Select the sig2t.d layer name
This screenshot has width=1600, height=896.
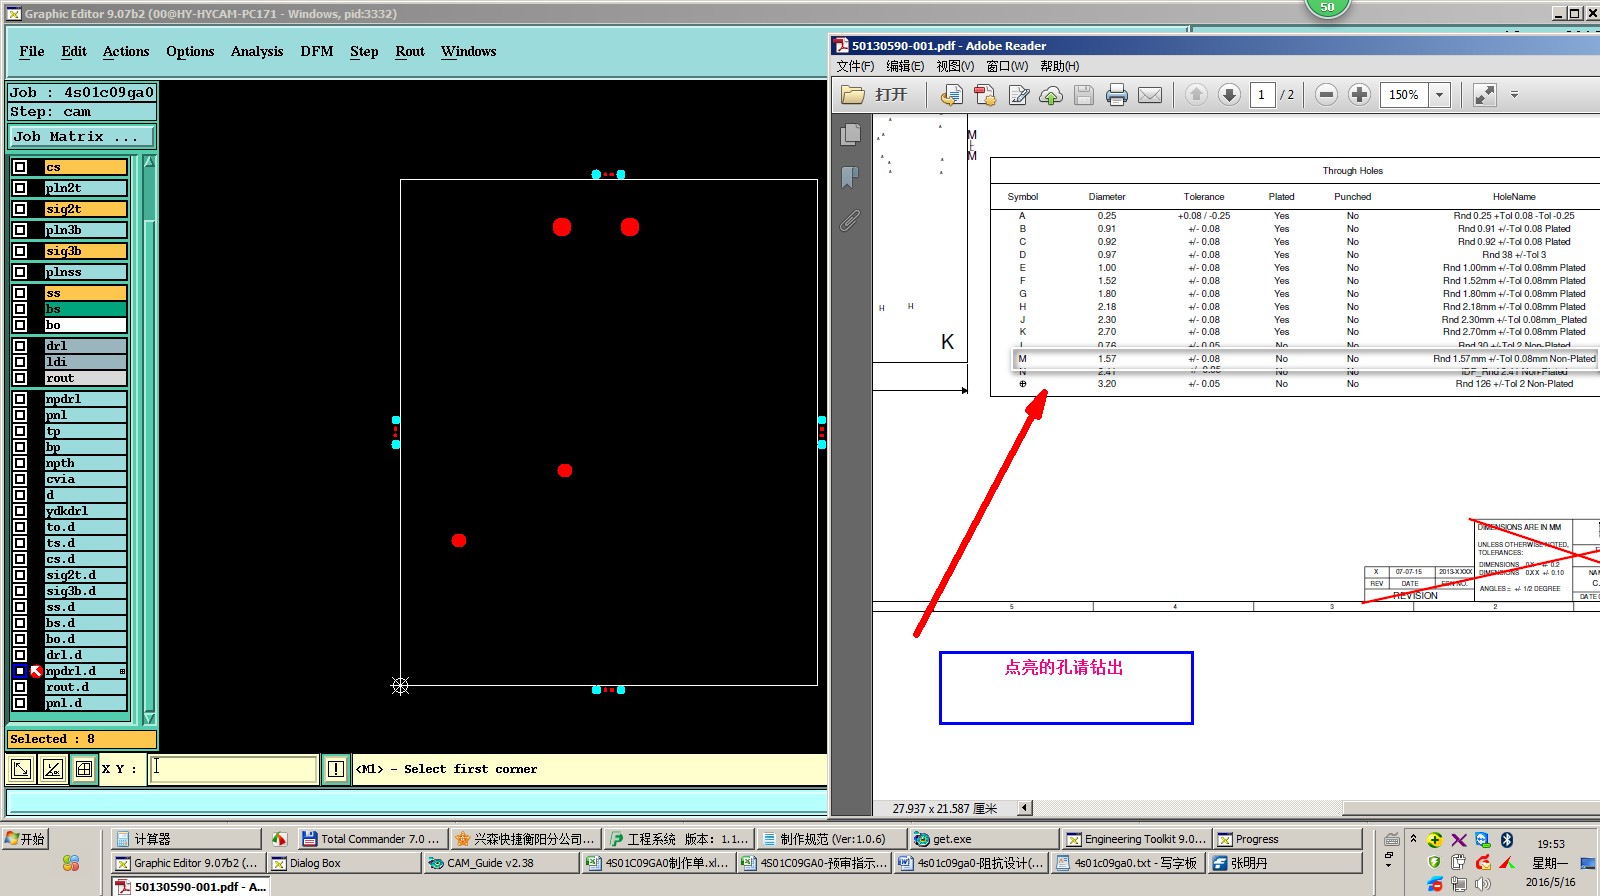click(x=85, y=575)
